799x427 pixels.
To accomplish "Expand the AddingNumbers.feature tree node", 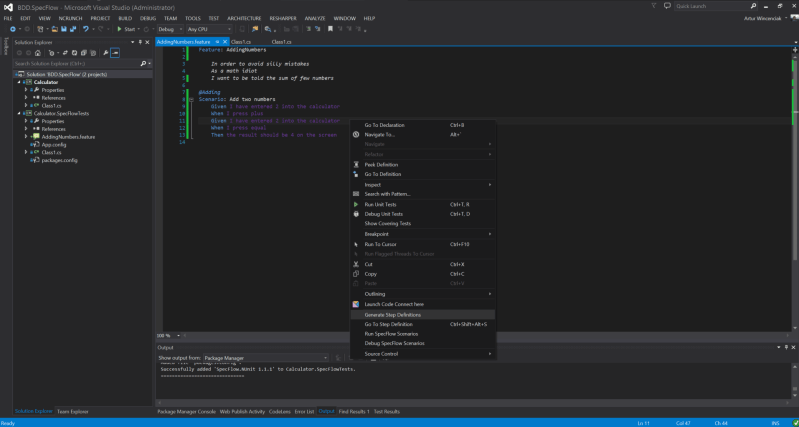I will 28,136.
